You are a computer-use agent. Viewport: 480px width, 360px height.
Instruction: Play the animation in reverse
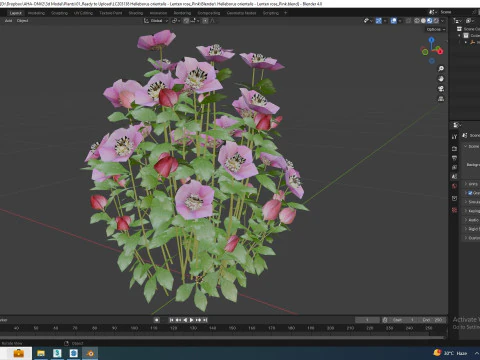tap(185, 320)
